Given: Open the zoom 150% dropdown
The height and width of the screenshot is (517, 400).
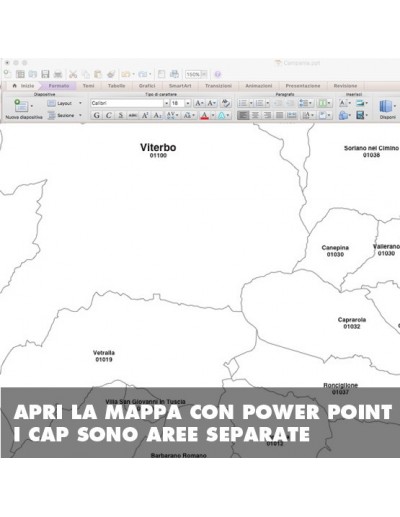Looking at the screenshot, I should (204, 74).
